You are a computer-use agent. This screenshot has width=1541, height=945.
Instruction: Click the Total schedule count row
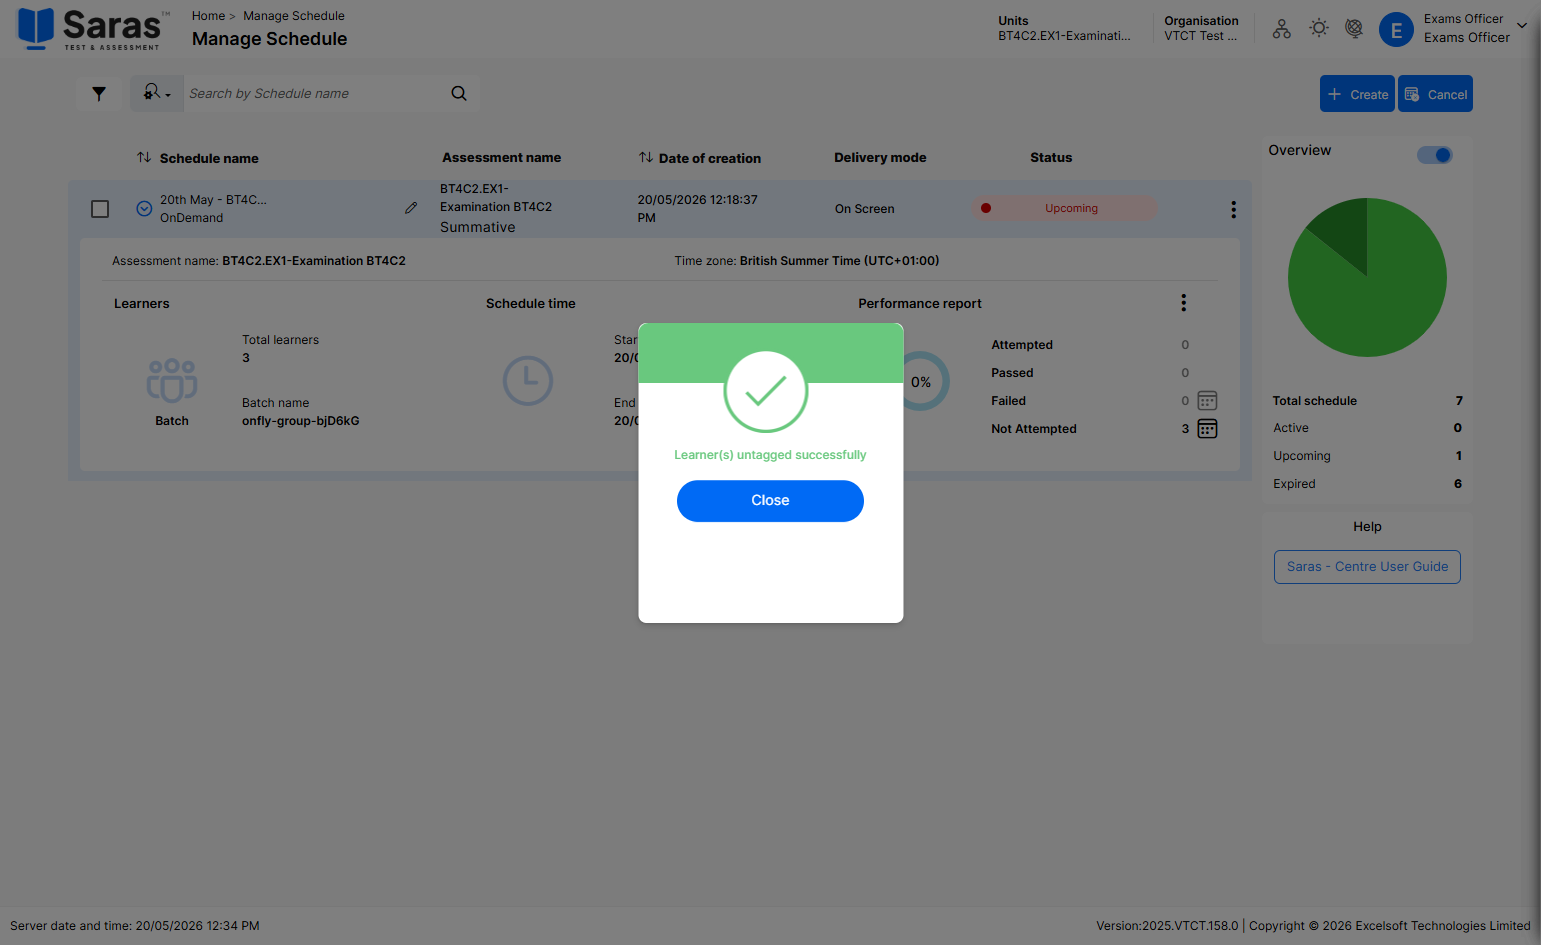pos(1367,401)
